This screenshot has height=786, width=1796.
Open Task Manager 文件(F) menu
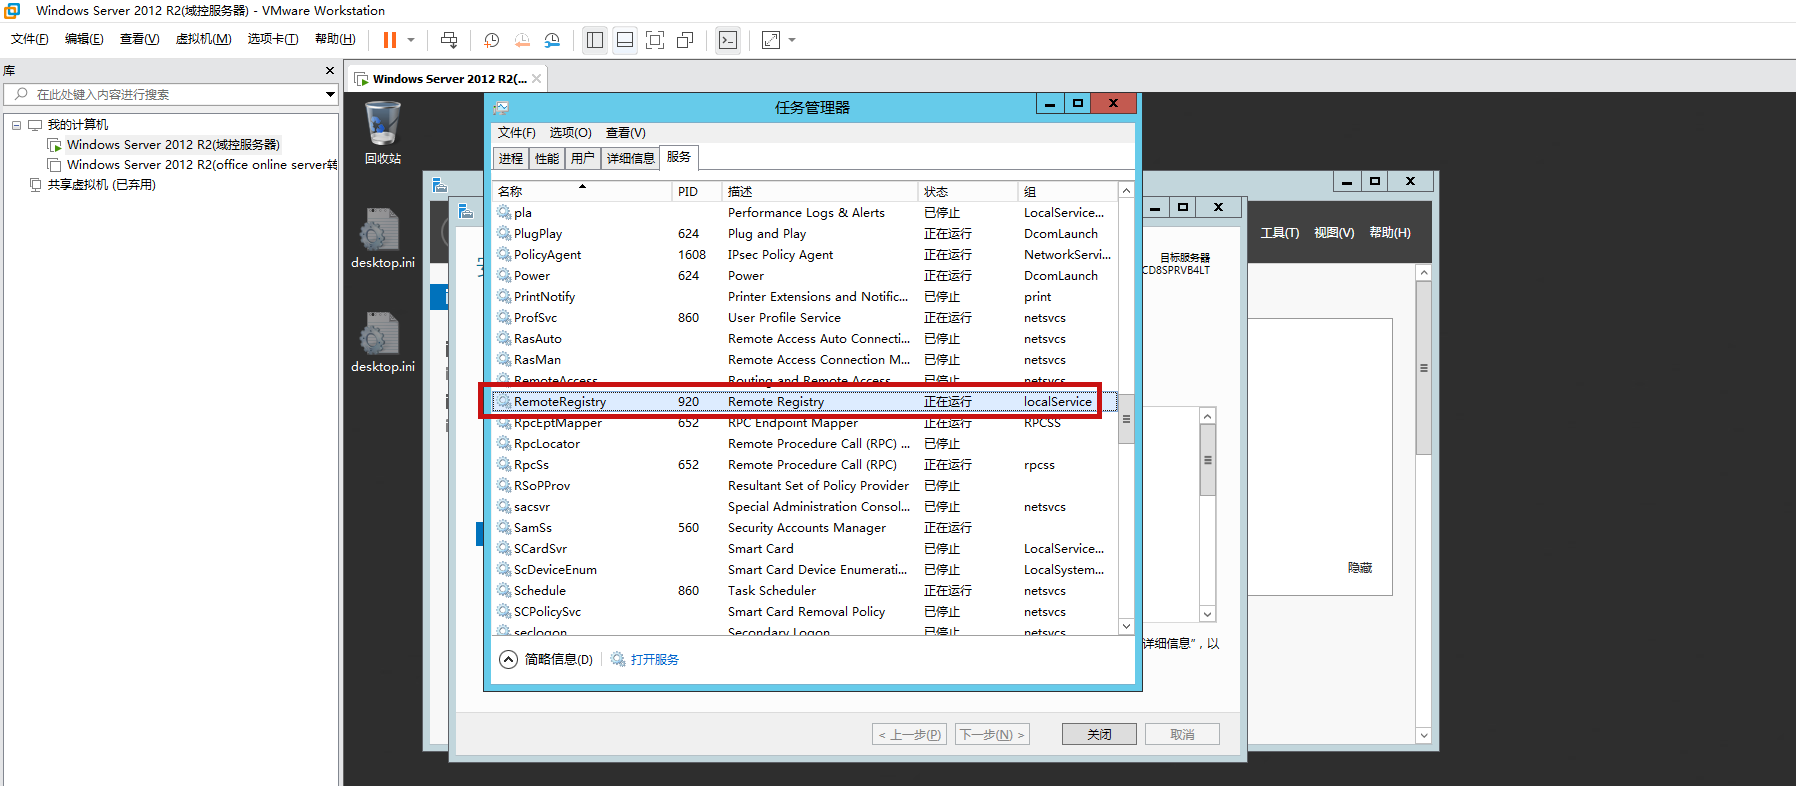(517, 133)
